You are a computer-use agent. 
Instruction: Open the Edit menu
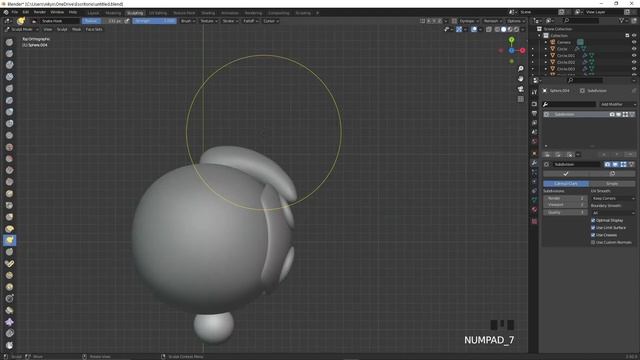pyautogui.click(x=26, y=12)
